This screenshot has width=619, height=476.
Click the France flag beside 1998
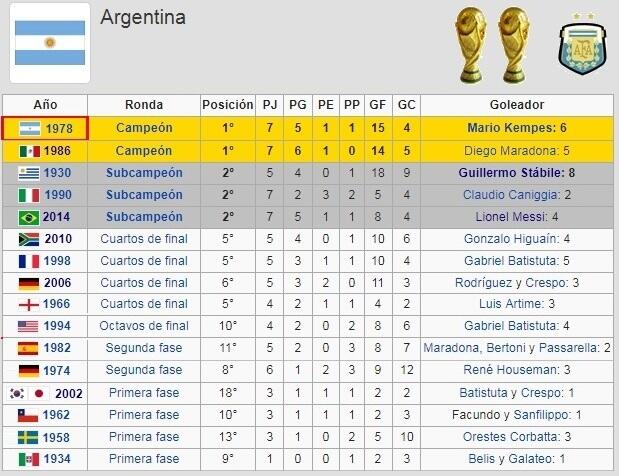(x=29, y=261)
